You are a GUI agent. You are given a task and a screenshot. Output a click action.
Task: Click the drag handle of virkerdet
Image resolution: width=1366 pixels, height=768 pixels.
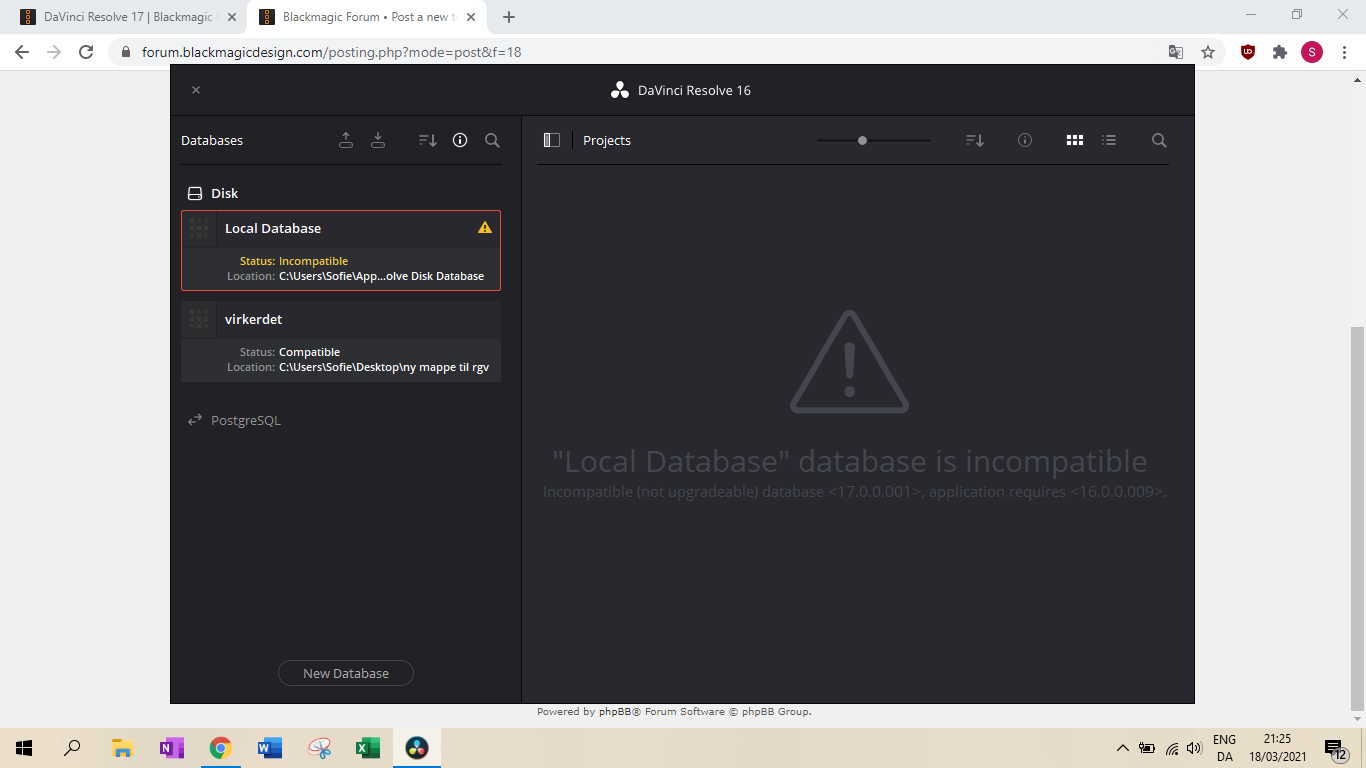[x=199, y=319]
